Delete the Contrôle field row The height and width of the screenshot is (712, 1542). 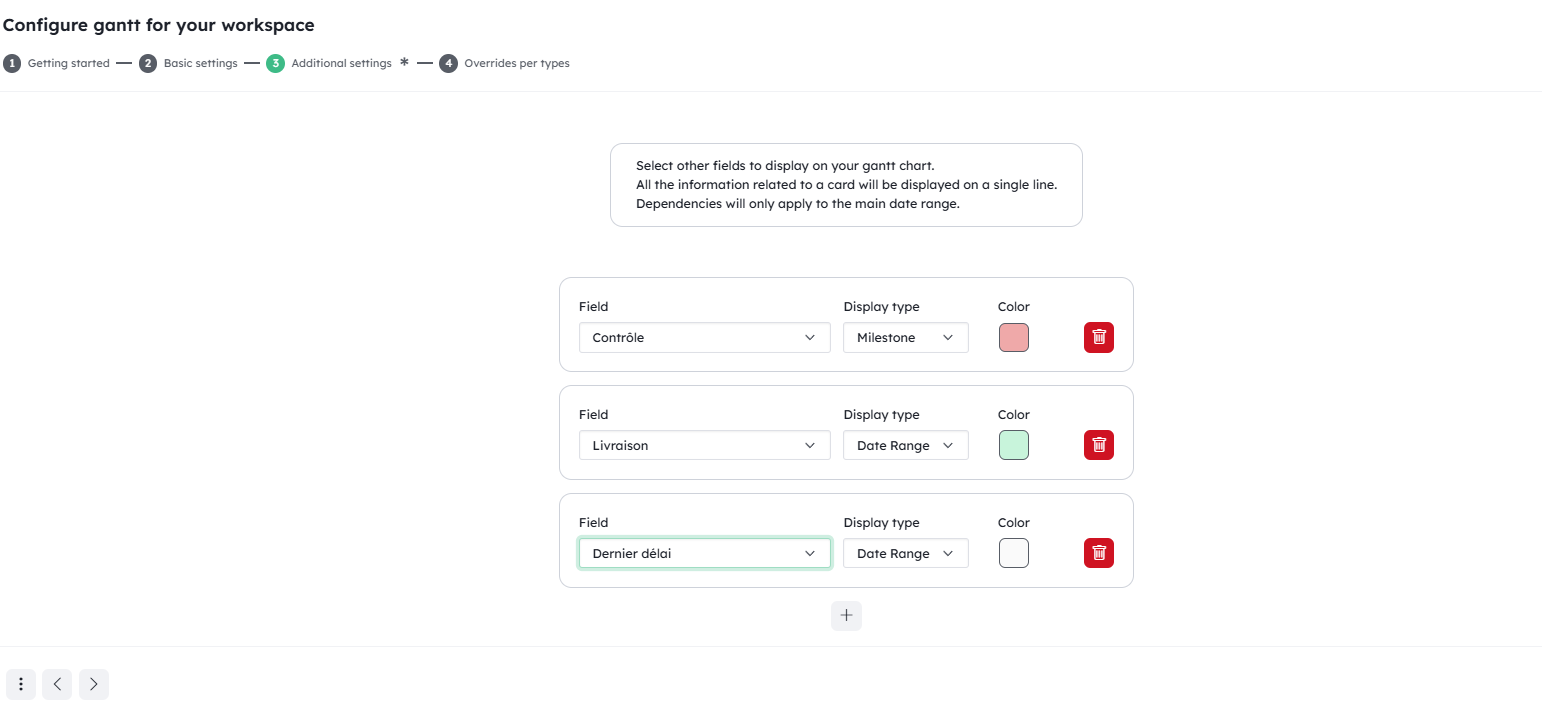(x=1098, y=338)
